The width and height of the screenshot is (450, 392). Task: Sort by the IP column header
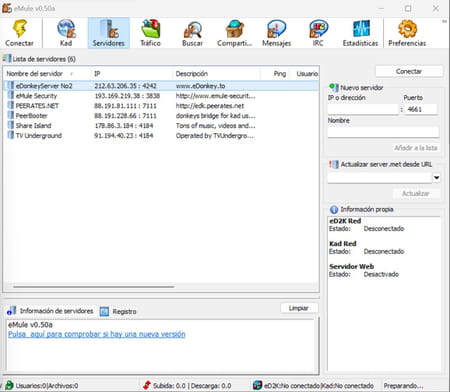coord(131,74)
